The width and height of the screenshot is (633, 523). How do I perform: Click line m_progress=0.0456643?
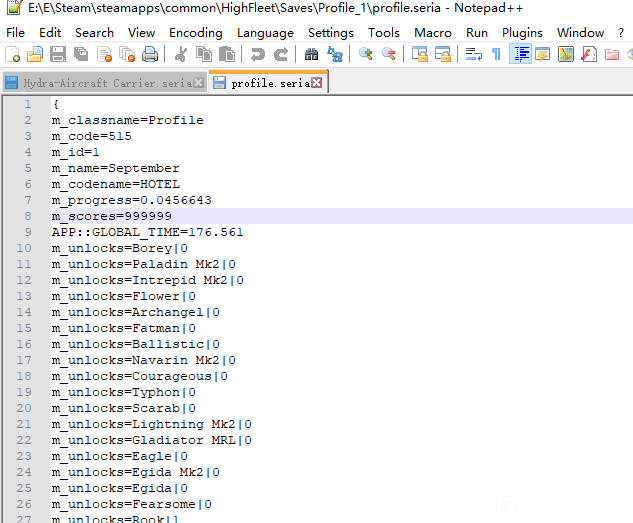coord(132,200)
